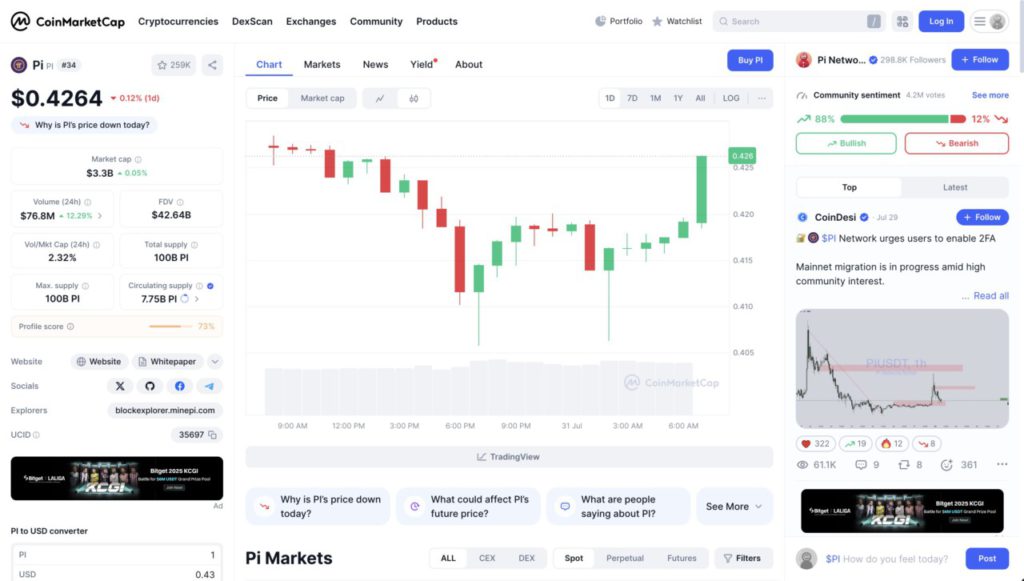This screenshot has height=581, width=1024.
Task: Switch chart to candlestick view icon
Action: coord(413,99)
